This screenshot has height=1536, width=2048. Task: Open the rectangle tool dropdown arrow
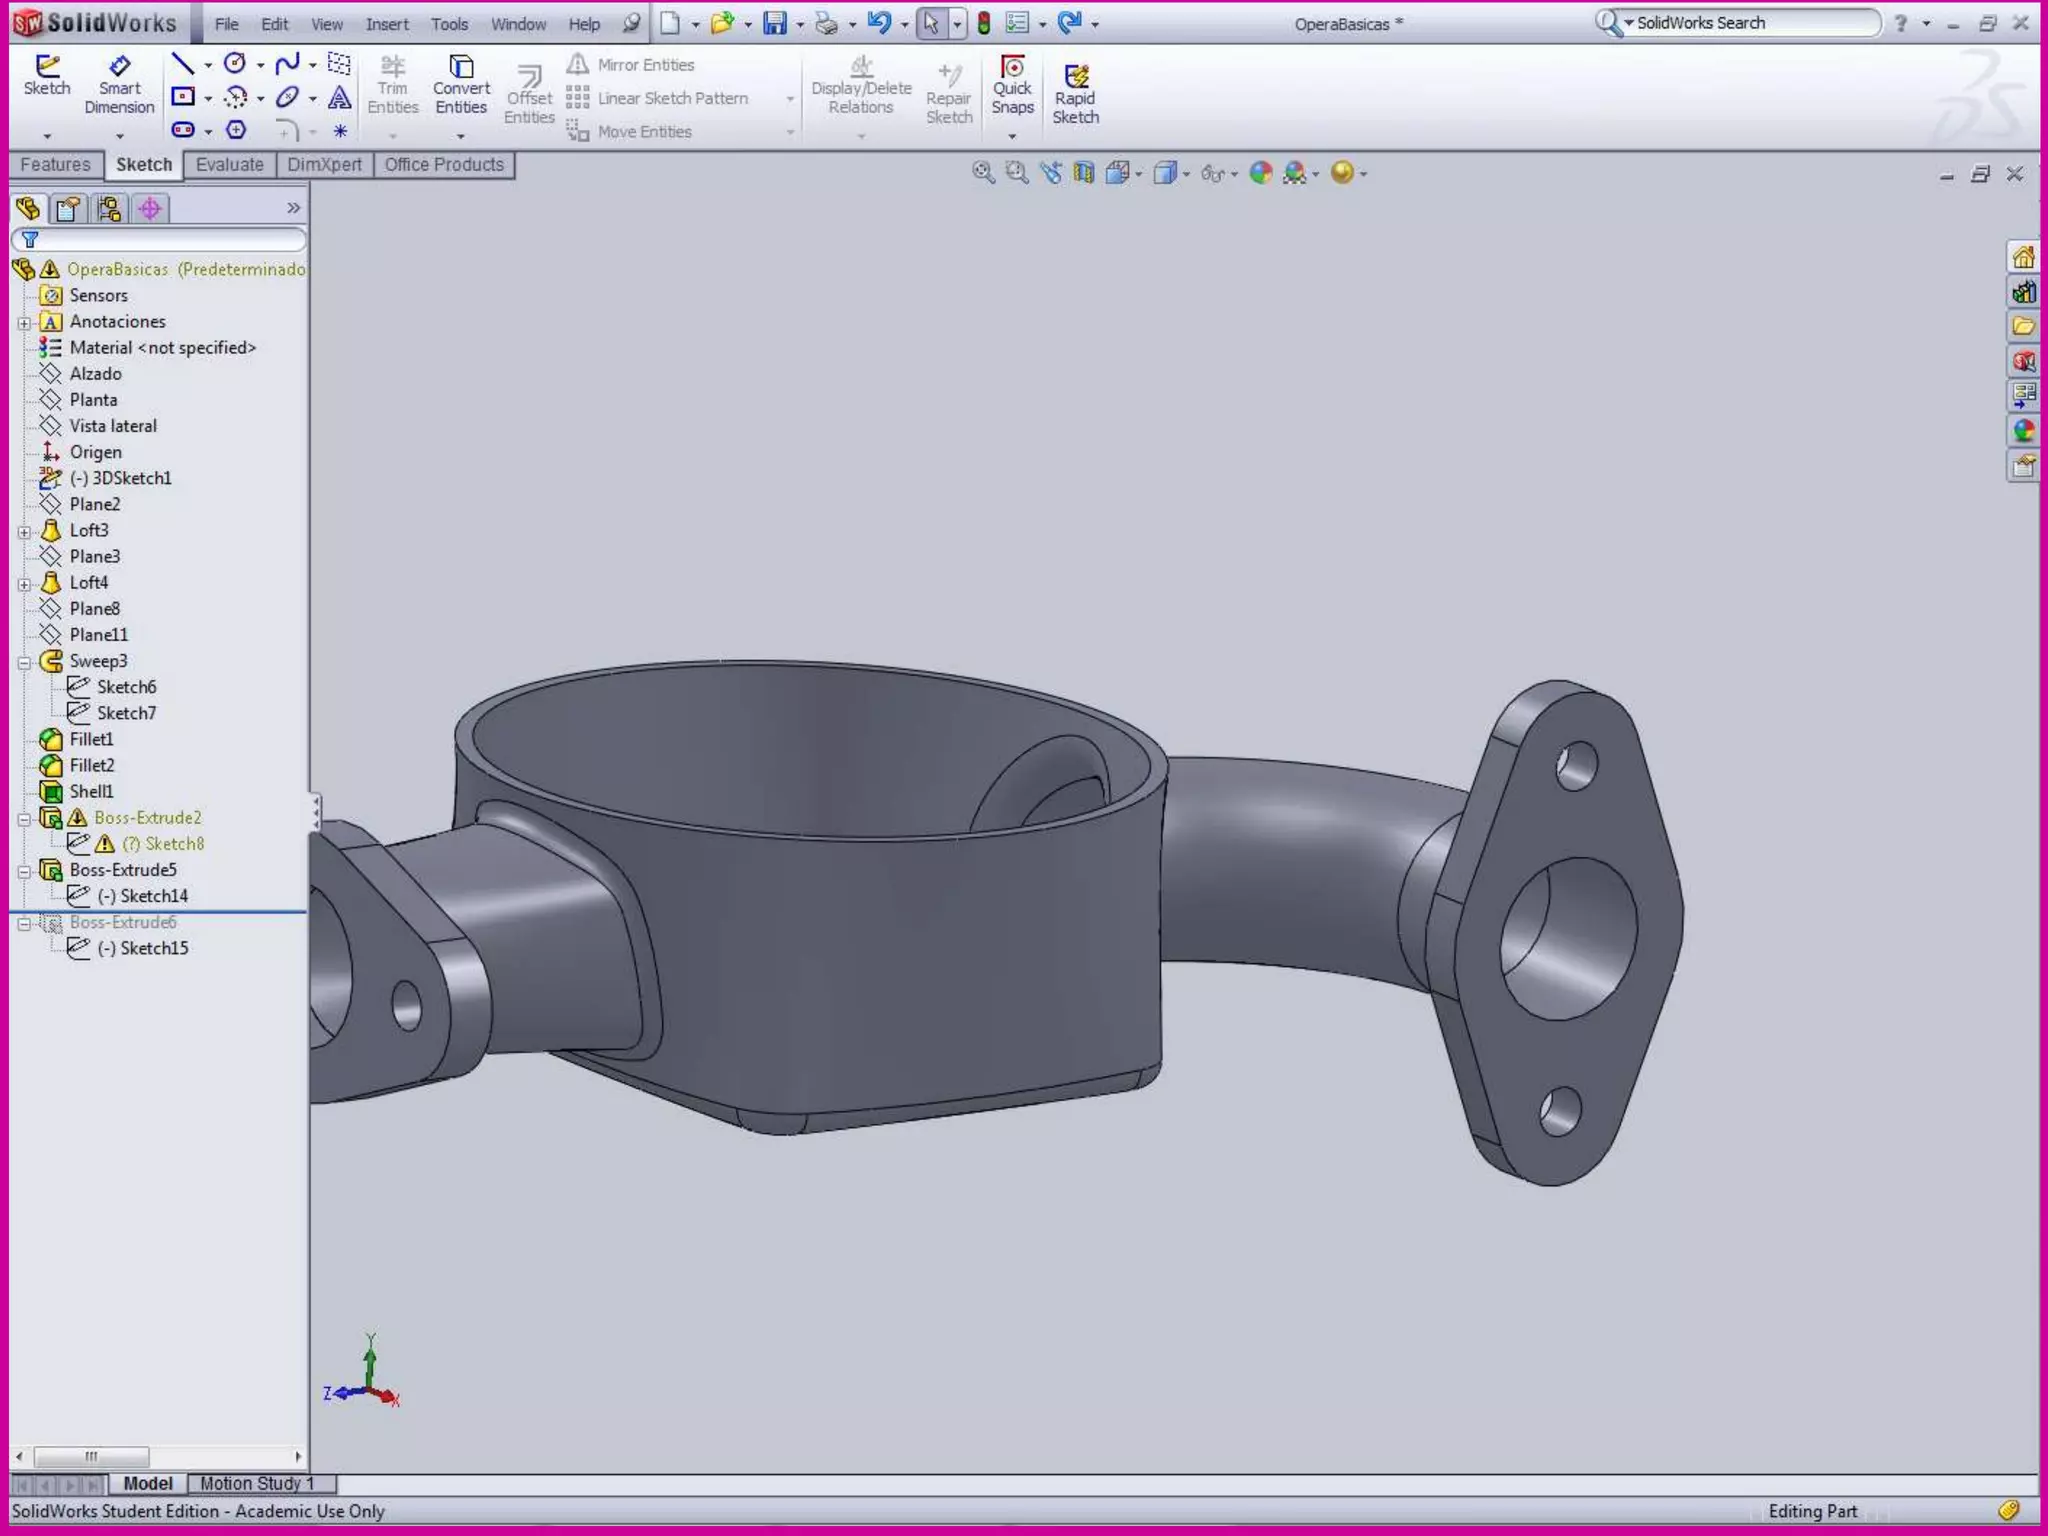click(208, 99)
